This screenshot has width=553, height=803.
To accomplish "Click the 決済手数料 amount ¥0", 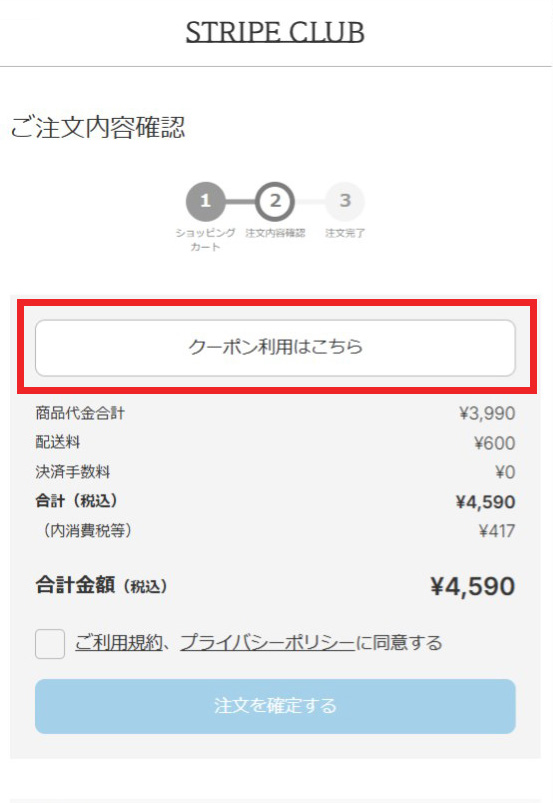I will click(505, 472).
